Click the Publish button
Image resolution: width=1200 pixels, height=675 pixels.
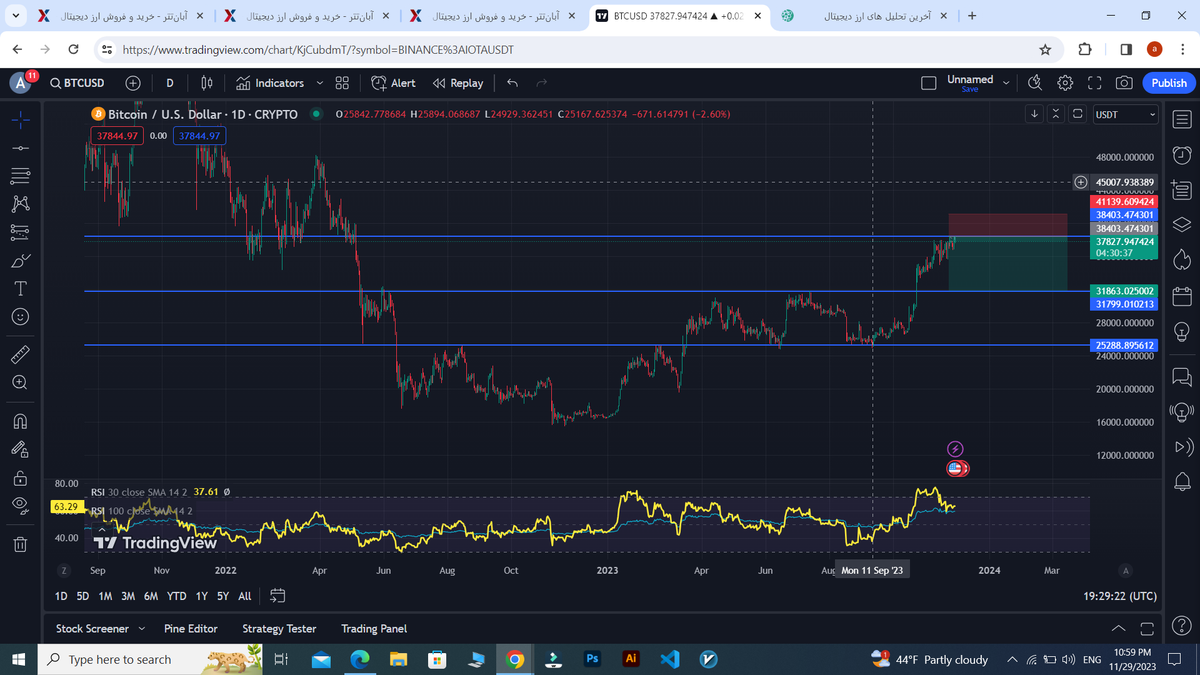(1168, 83)
